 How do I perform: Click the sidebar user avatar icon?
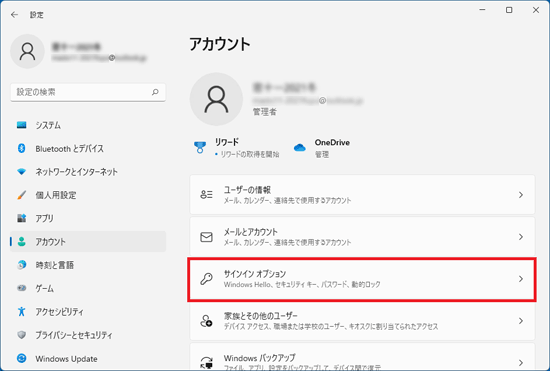point(27,51)
